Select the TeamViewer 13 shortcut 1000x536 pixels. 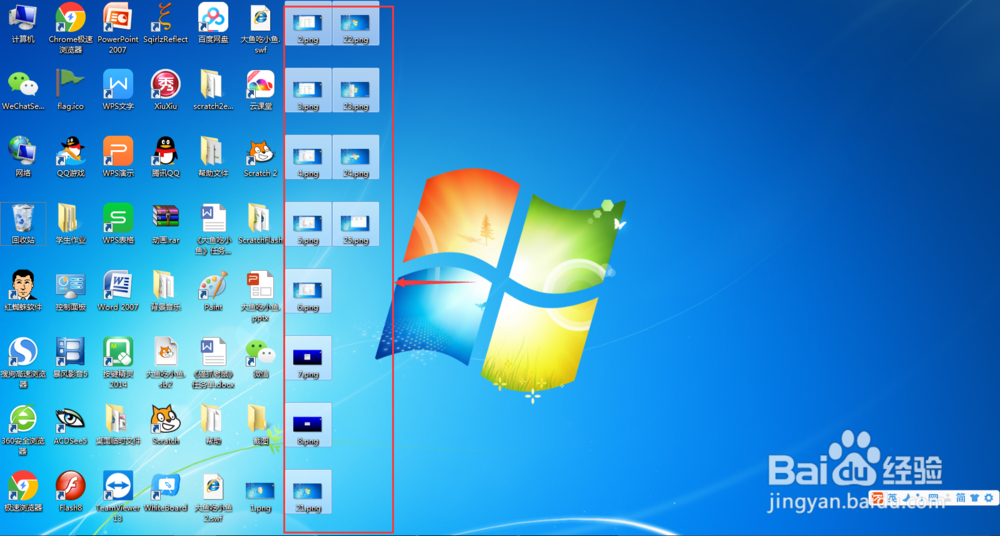[118, 497]
